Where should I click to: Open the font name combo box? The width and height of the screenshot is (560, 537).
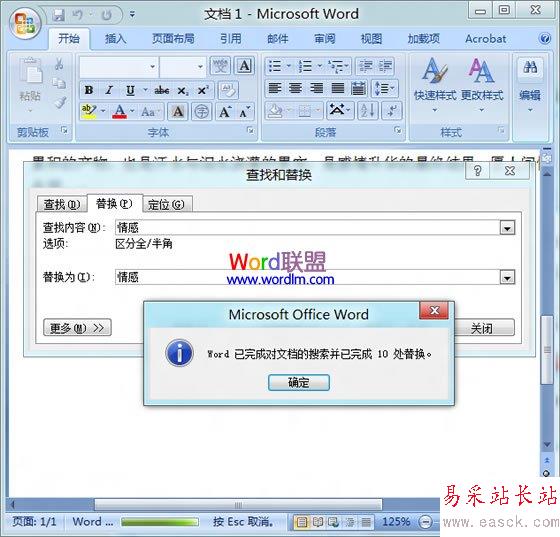pyautogui.click(x=118, y=66)
